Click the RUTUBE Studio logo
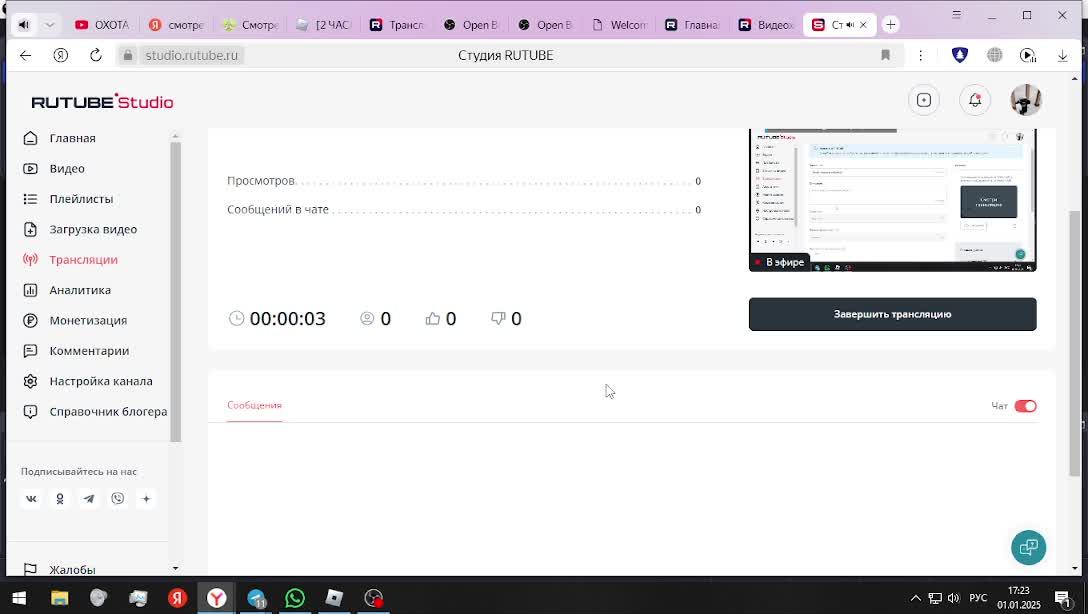Image resolution: width=1088 pixels, height=614 pixels. pyautogui.click(x=102, y=102)
